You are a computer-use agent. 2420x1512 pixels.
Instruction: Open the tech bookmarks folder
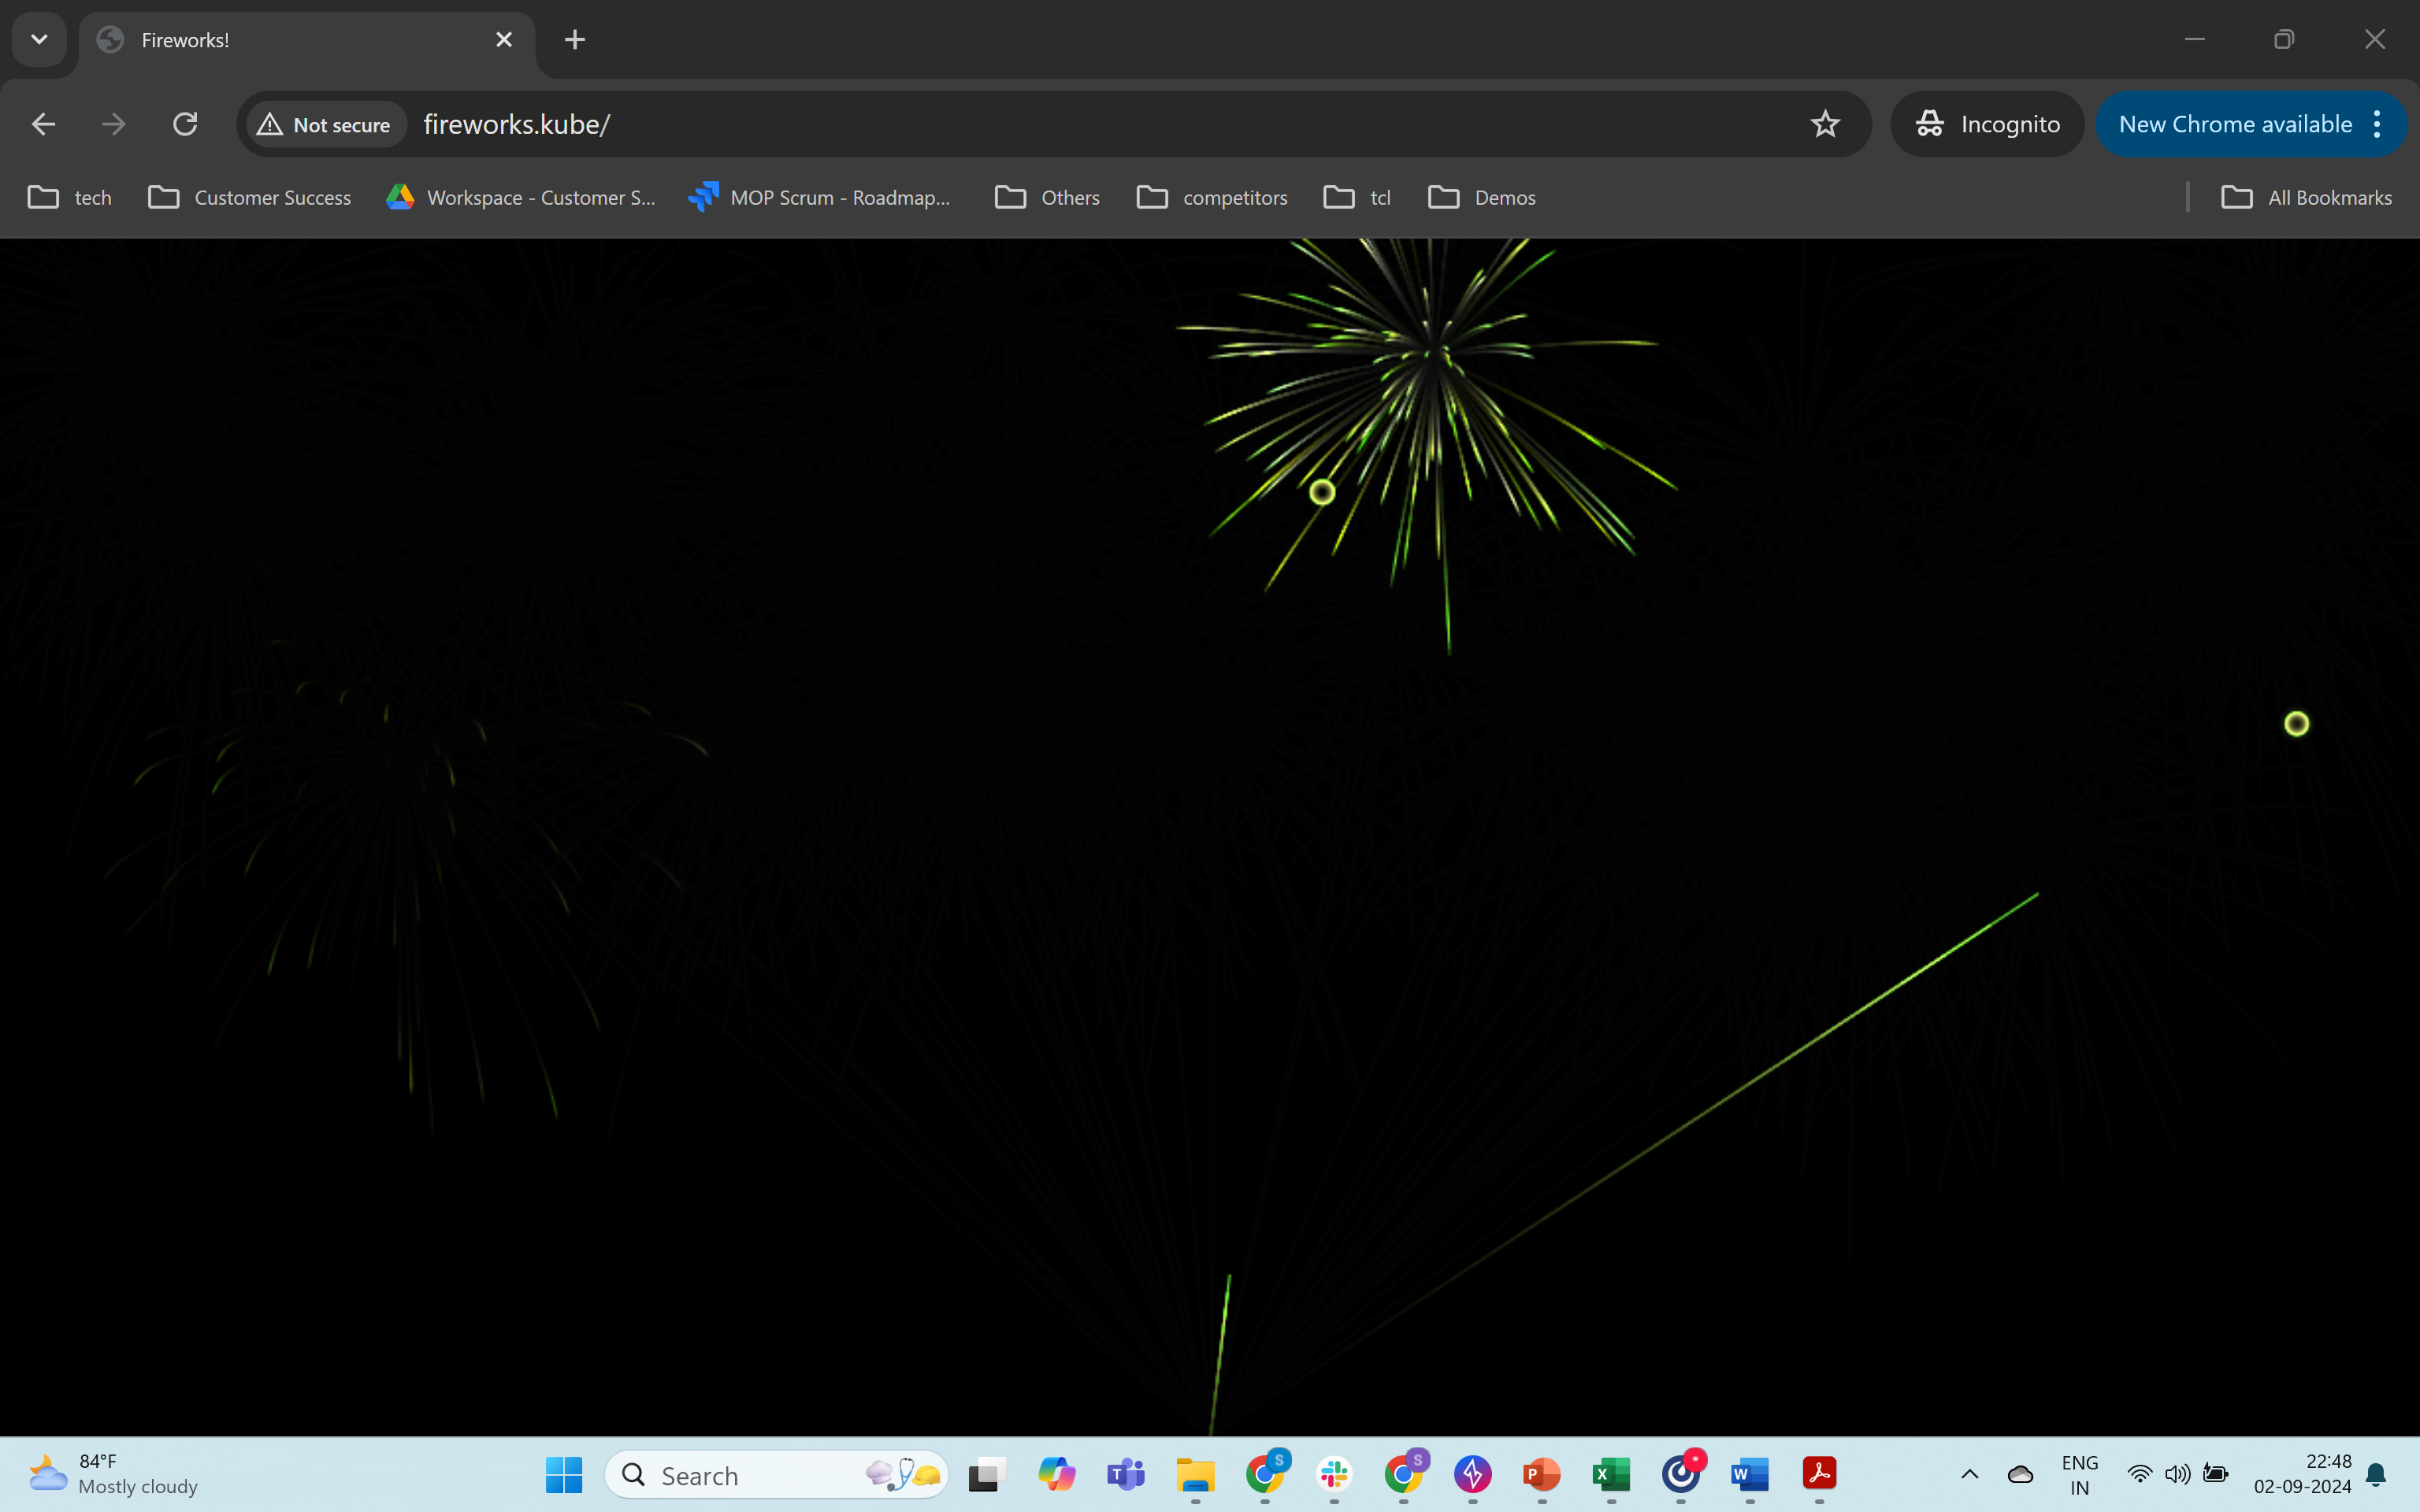[x=70, y=197]
